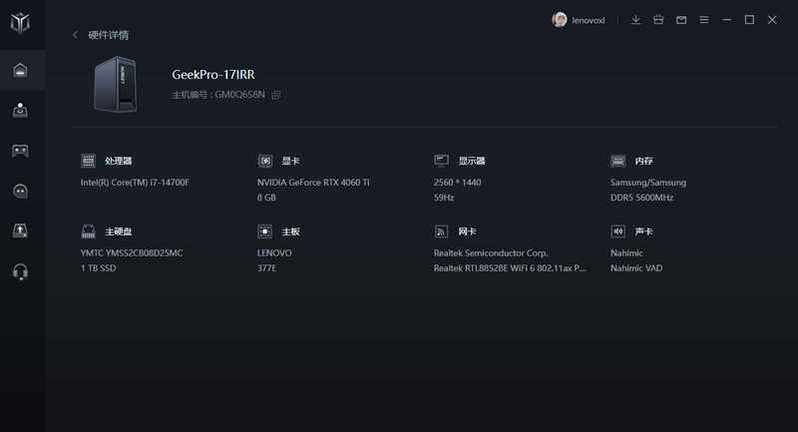This screenshot has width=798, height=432.
Task: Click the Legion logo in the sidebar
Action: click(20, 22)
